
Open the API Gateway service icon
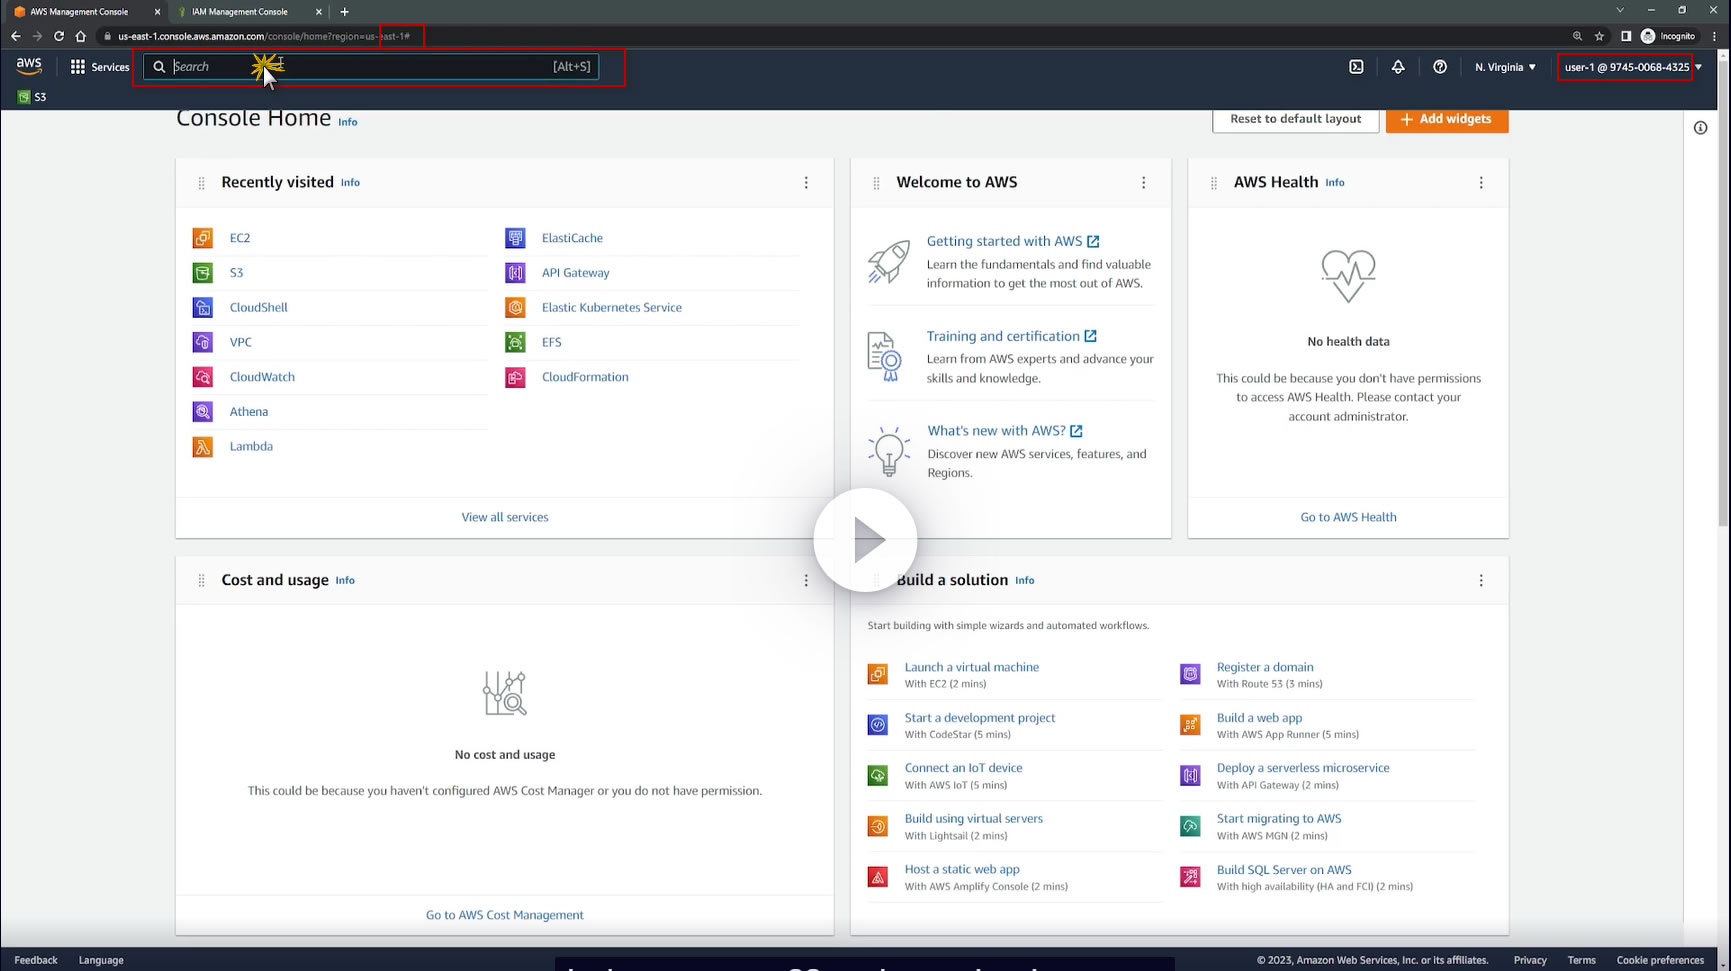(515, 273)
